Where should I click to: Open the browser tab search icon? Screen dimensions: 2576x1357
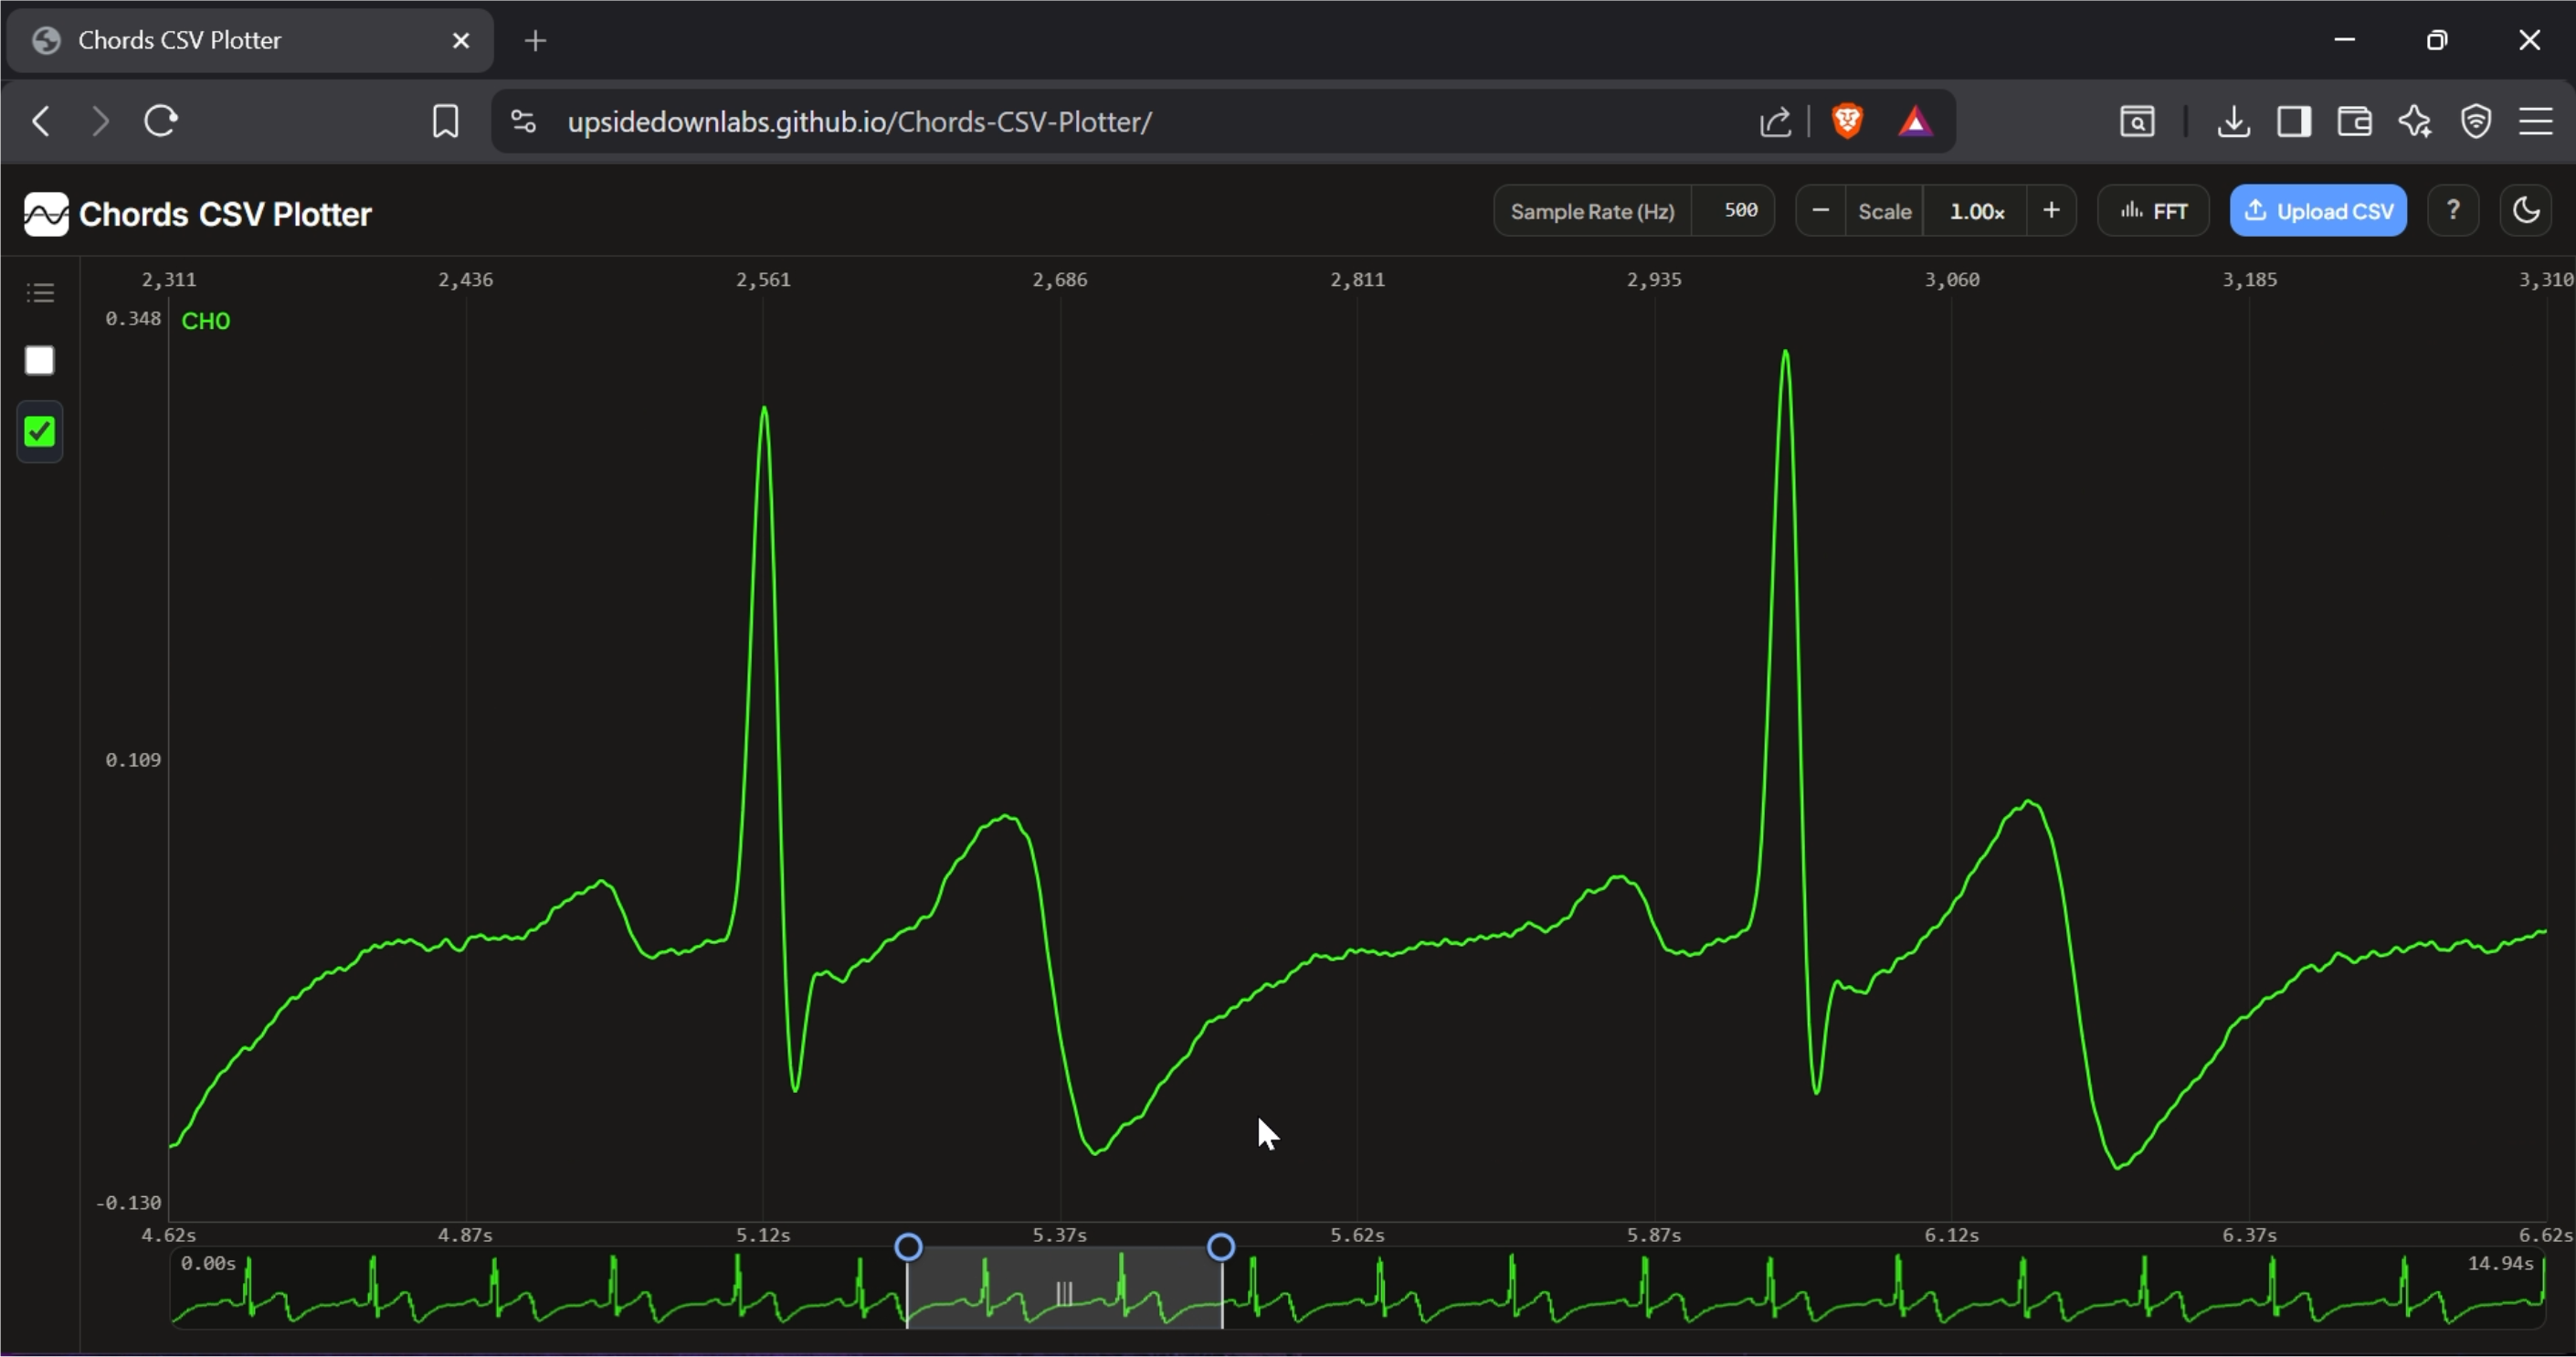click(x=2137, y=122)
